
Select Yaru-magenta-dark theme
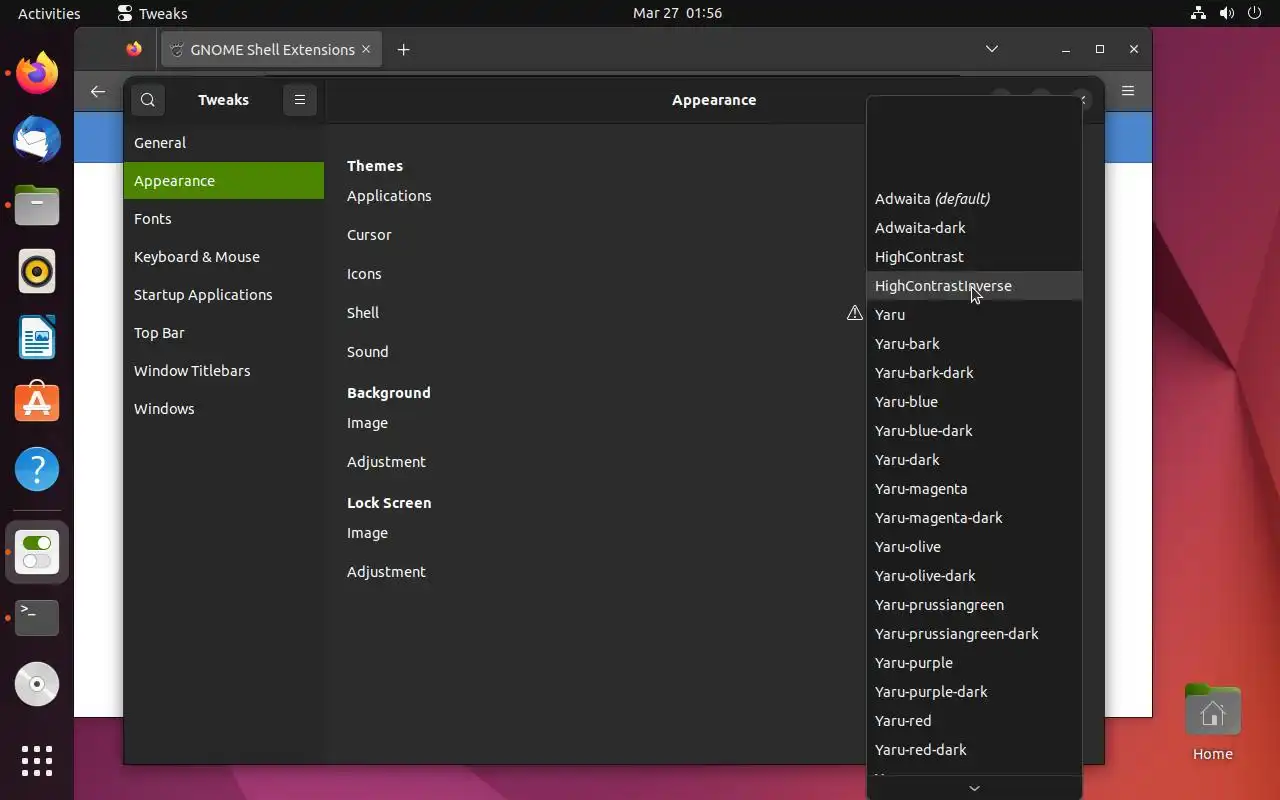974,518
